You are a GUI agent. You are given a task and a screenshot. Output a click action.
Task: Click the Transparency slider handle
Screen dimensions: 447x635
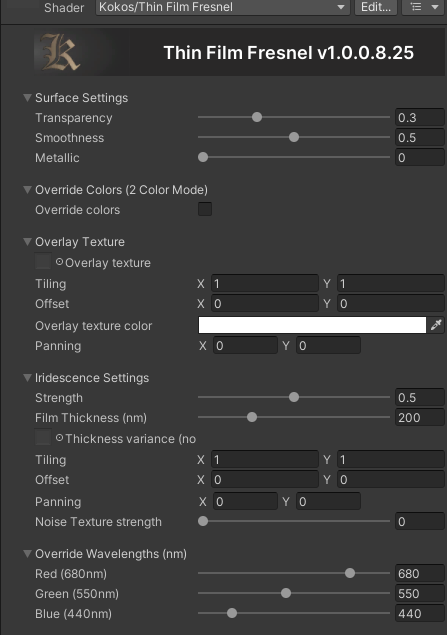(x=257, y=117)
